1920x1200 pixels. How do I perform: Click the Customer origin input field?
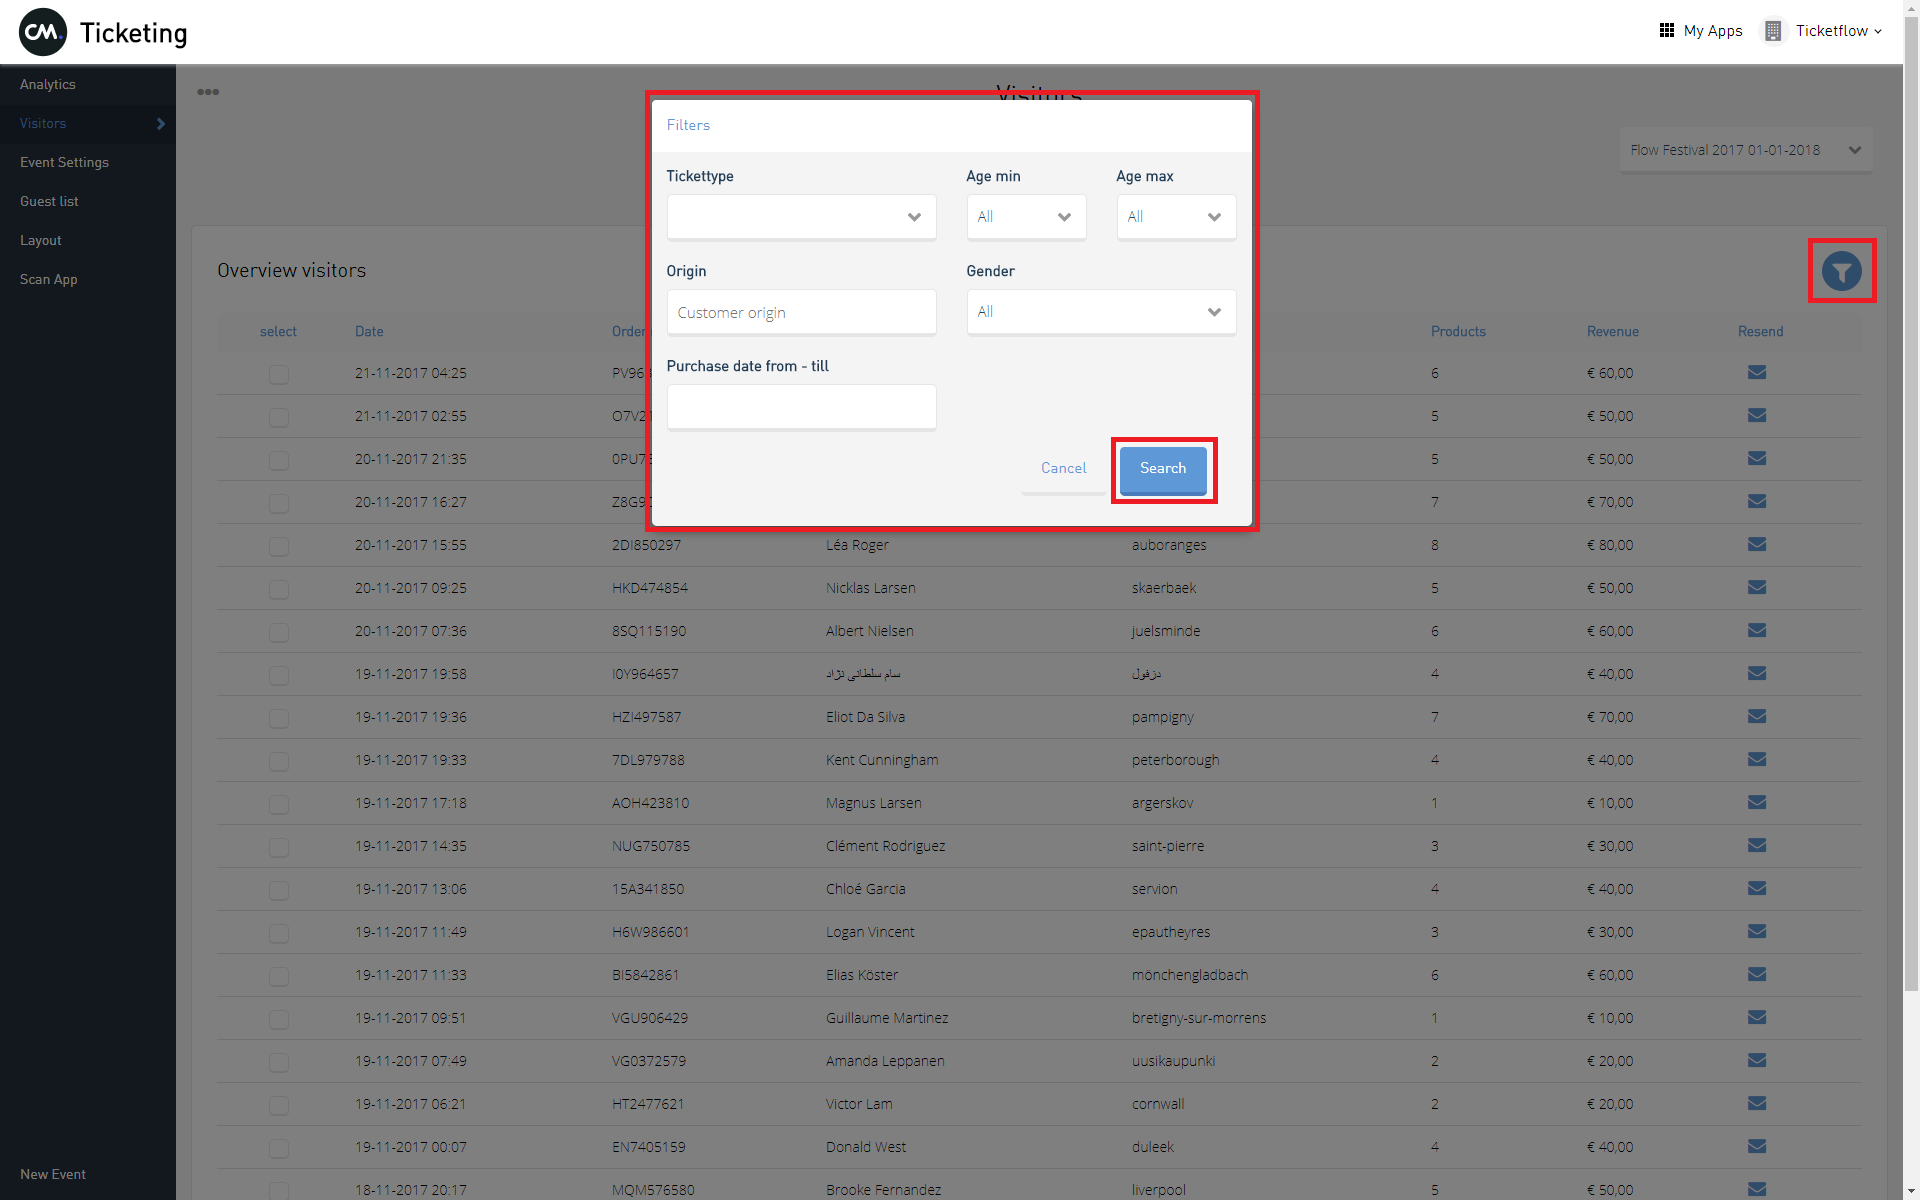pos(801,312)
